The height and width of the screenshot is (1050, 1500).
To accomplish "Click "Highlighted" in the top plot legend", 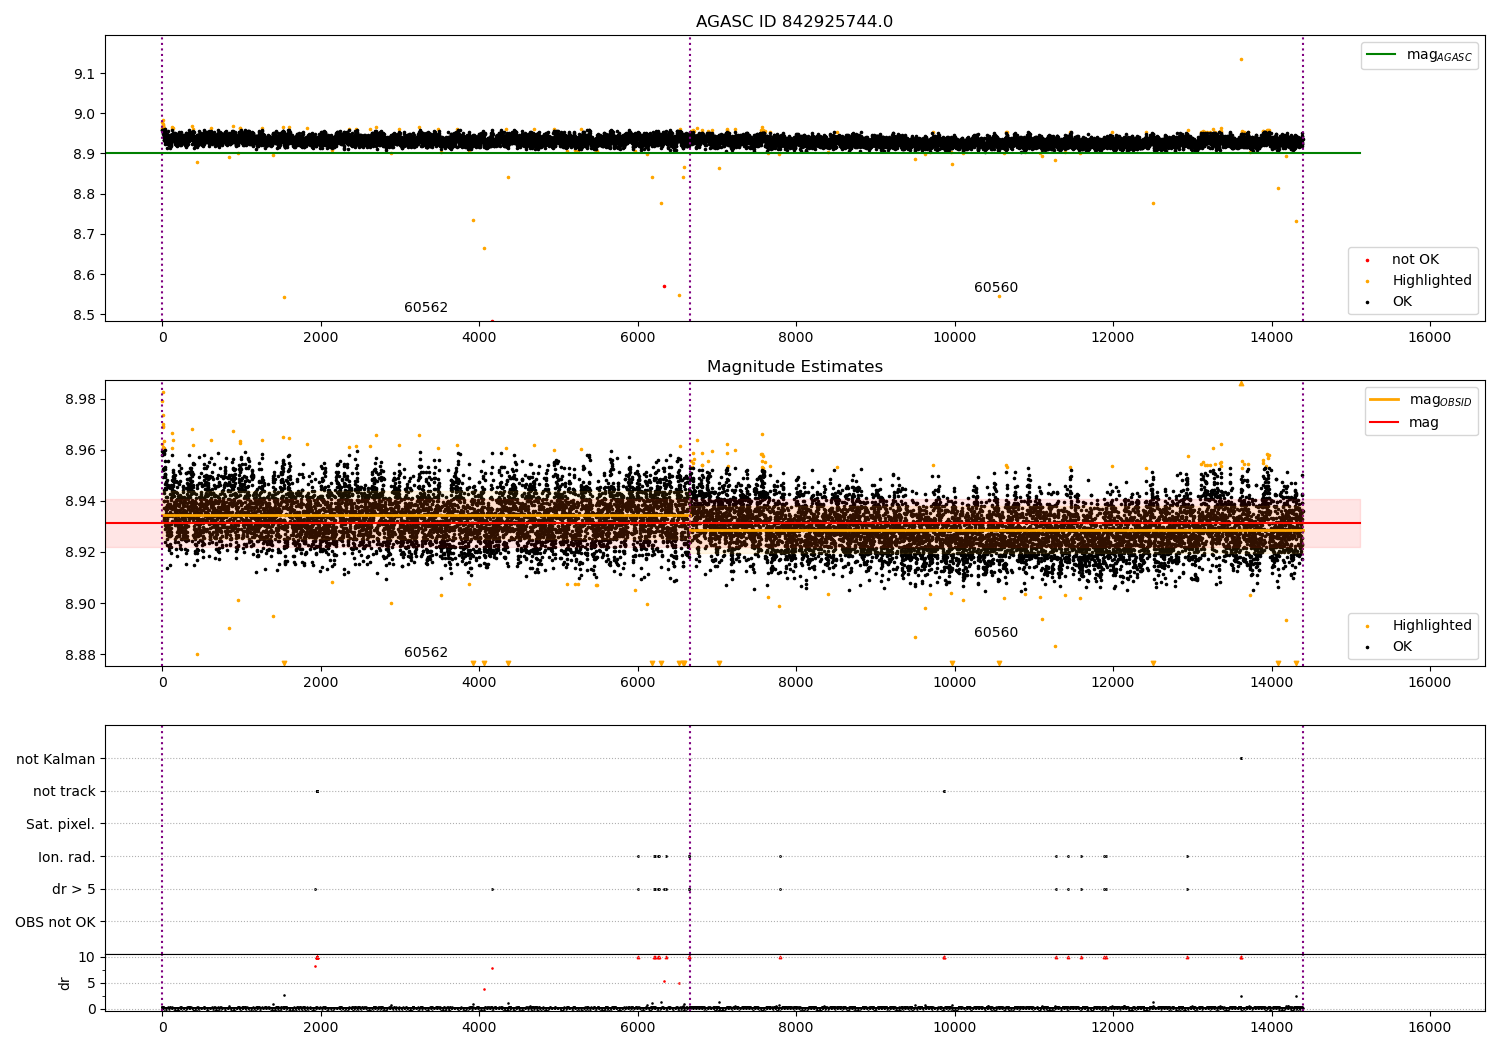I will [1431, 281].
